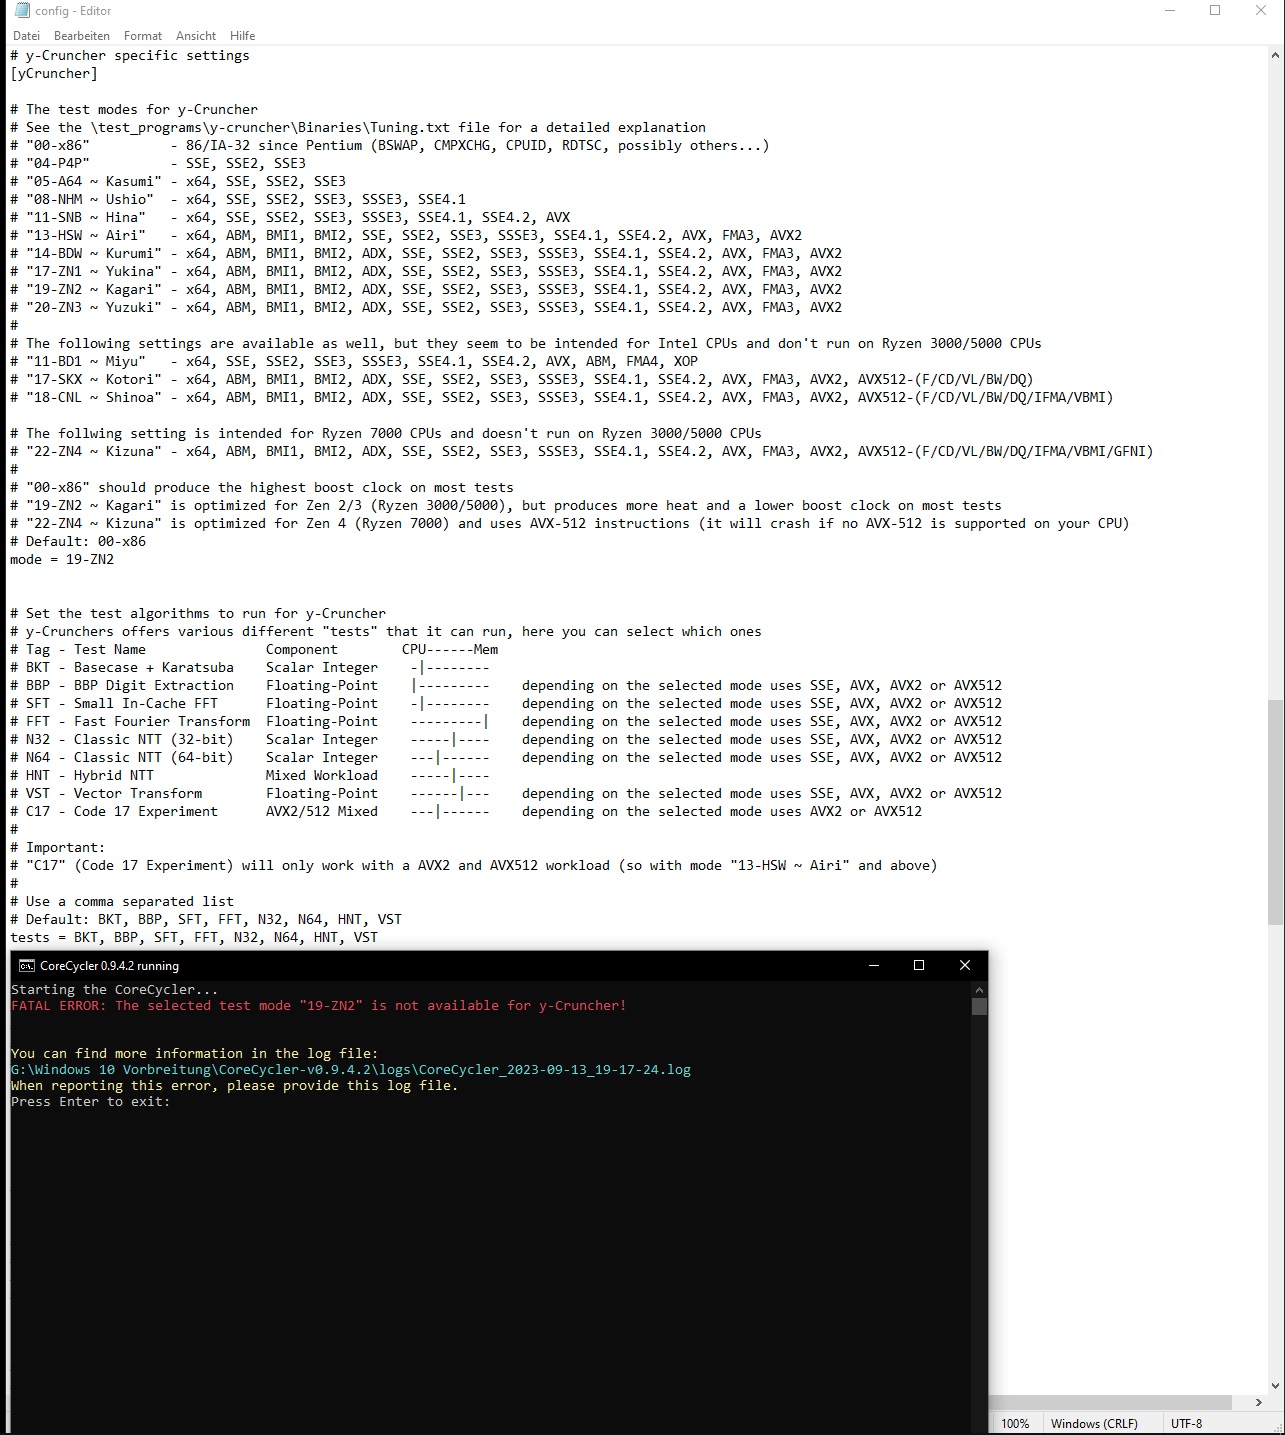The image size is (1285, 1435).
Task: Click the Windows (CRLF) status bar entry
Action: tap(1094, 1423)
